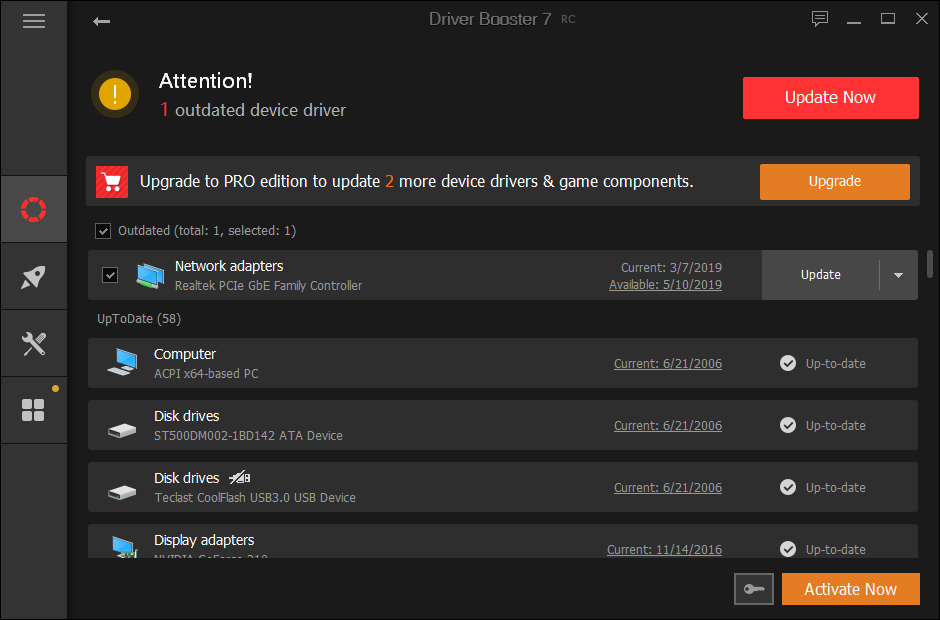The image size is (940, 620).
Task: Click the yellow Attention warning icon
Action: [x=114, y=94]
